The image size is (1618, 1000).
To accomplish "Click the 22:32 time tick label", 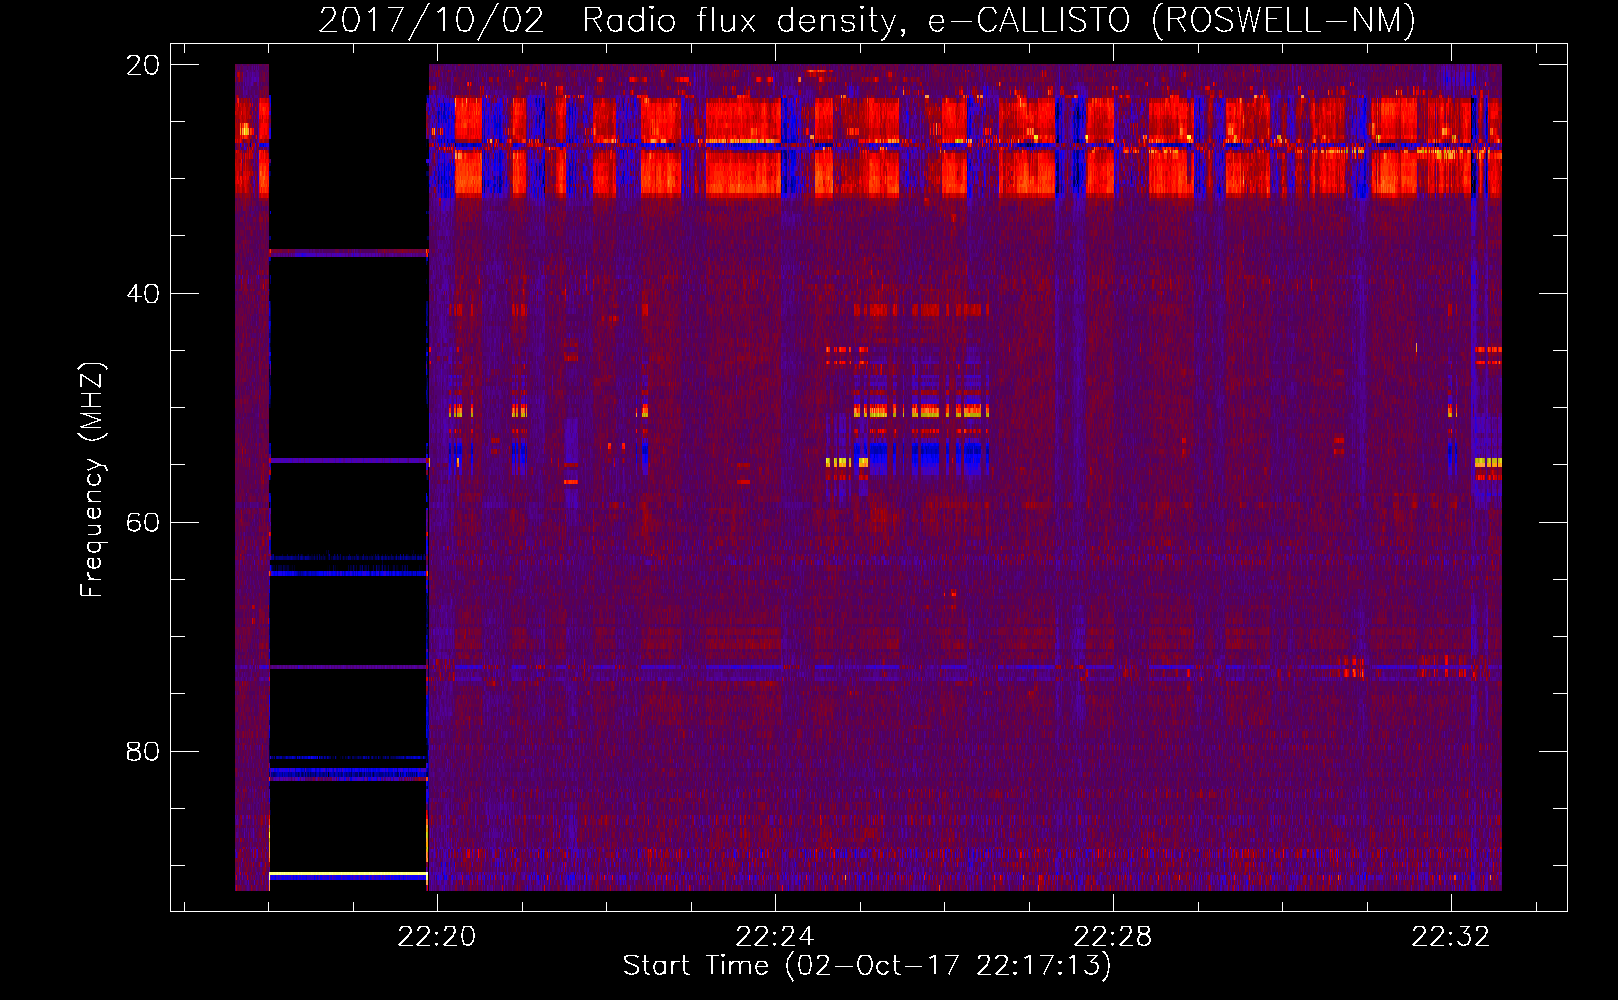I will tap(1450, 937).
